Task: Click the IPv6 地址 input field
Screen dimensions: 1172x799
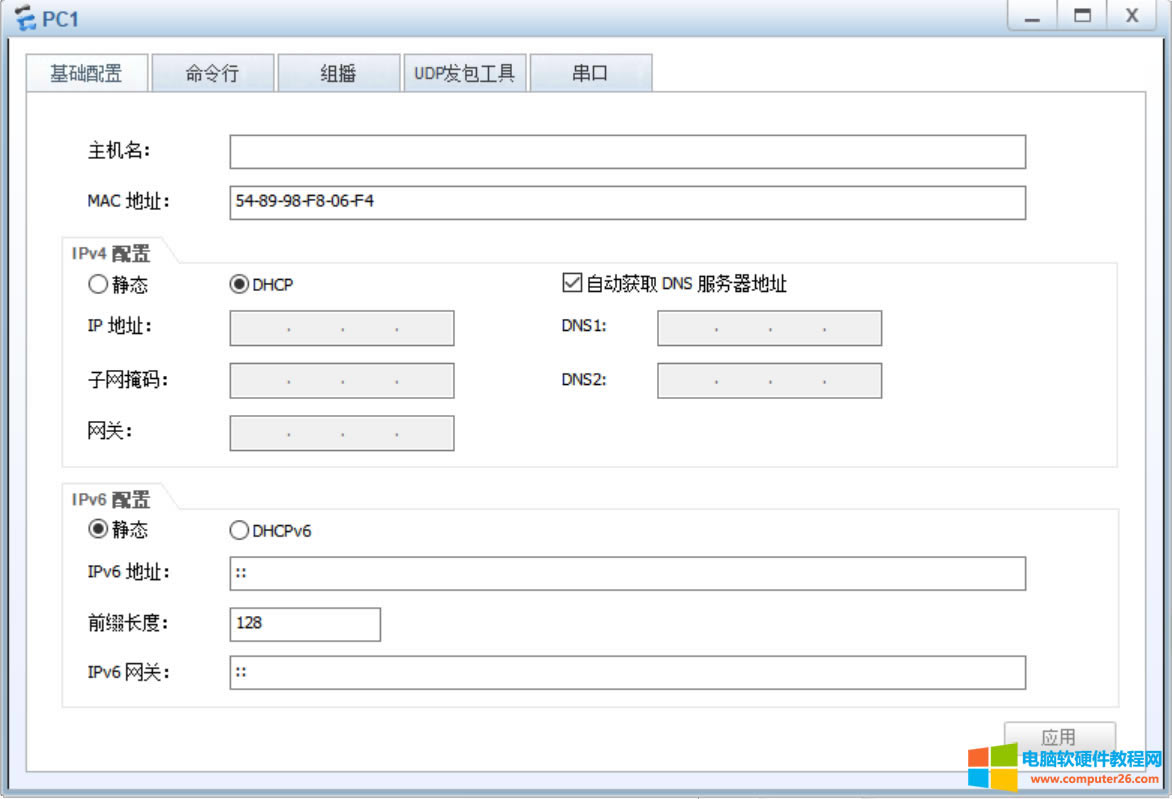Action: point(627,573)
